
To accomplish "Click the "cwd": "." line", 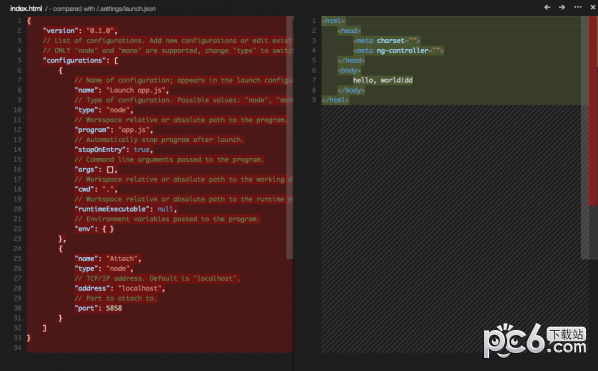I will tap(96, 189).
